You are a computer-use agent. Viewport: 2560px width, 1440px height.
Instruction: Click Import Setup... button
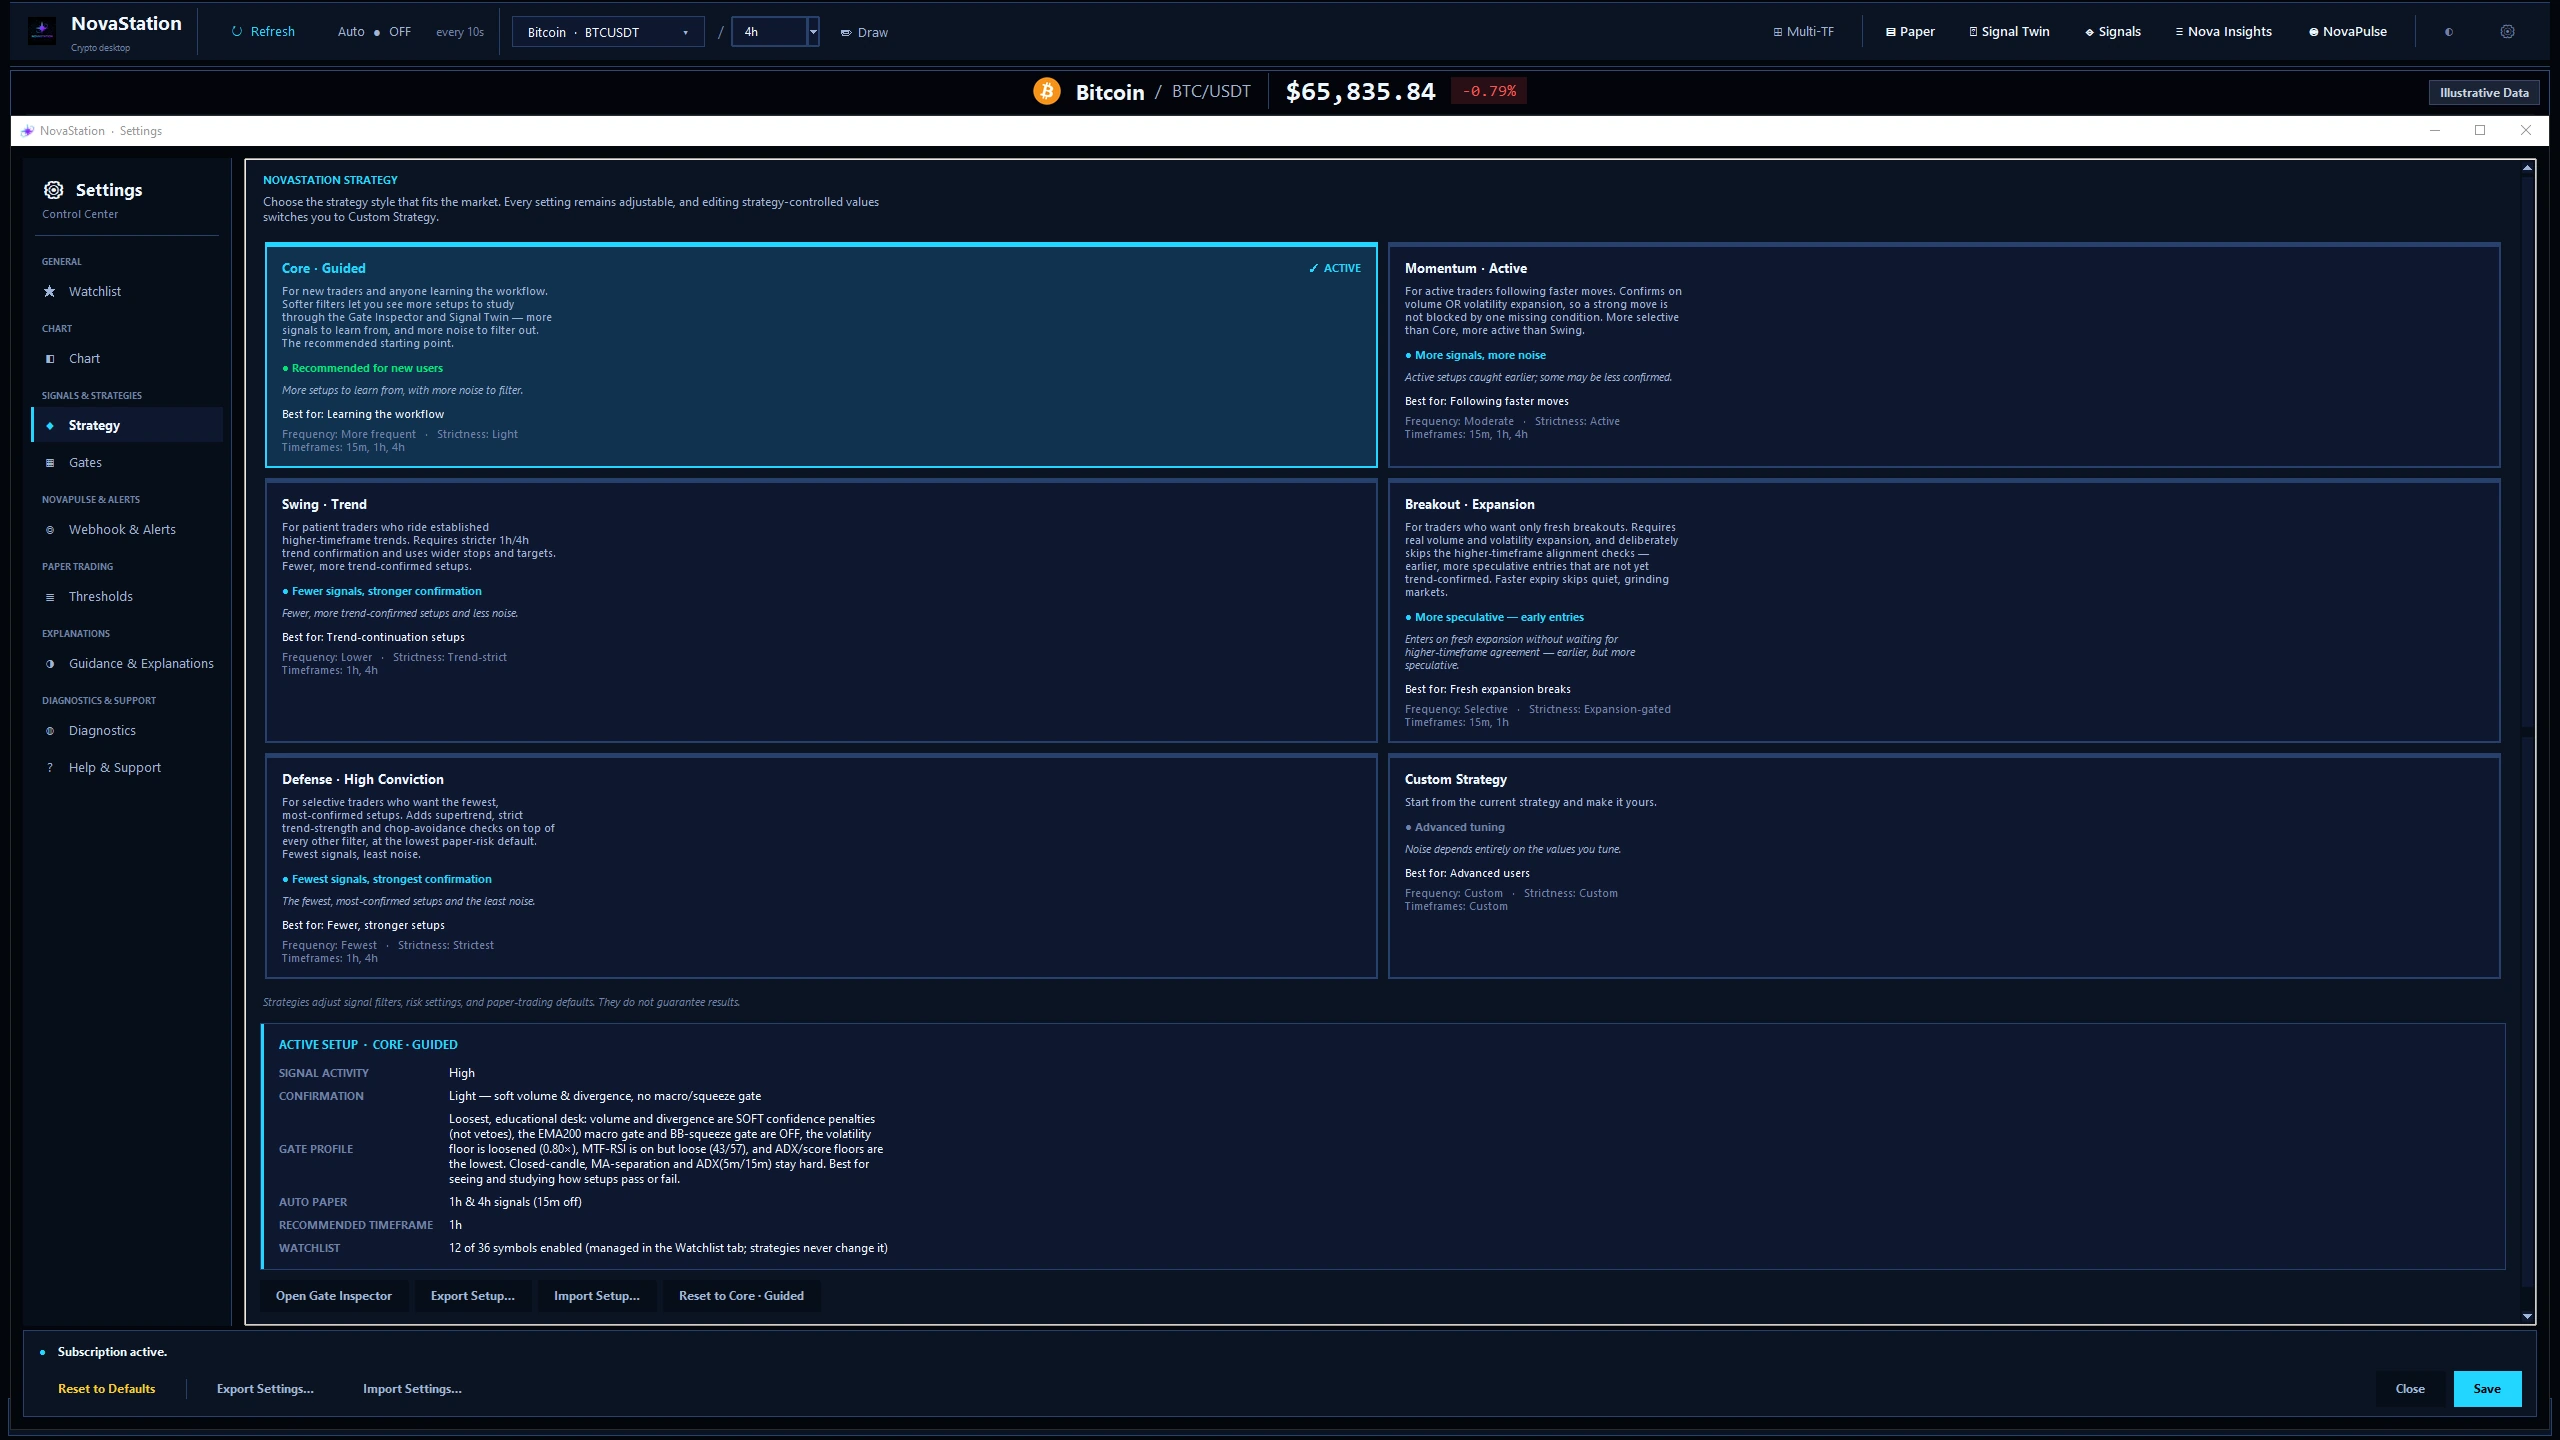pos(597,1295)
